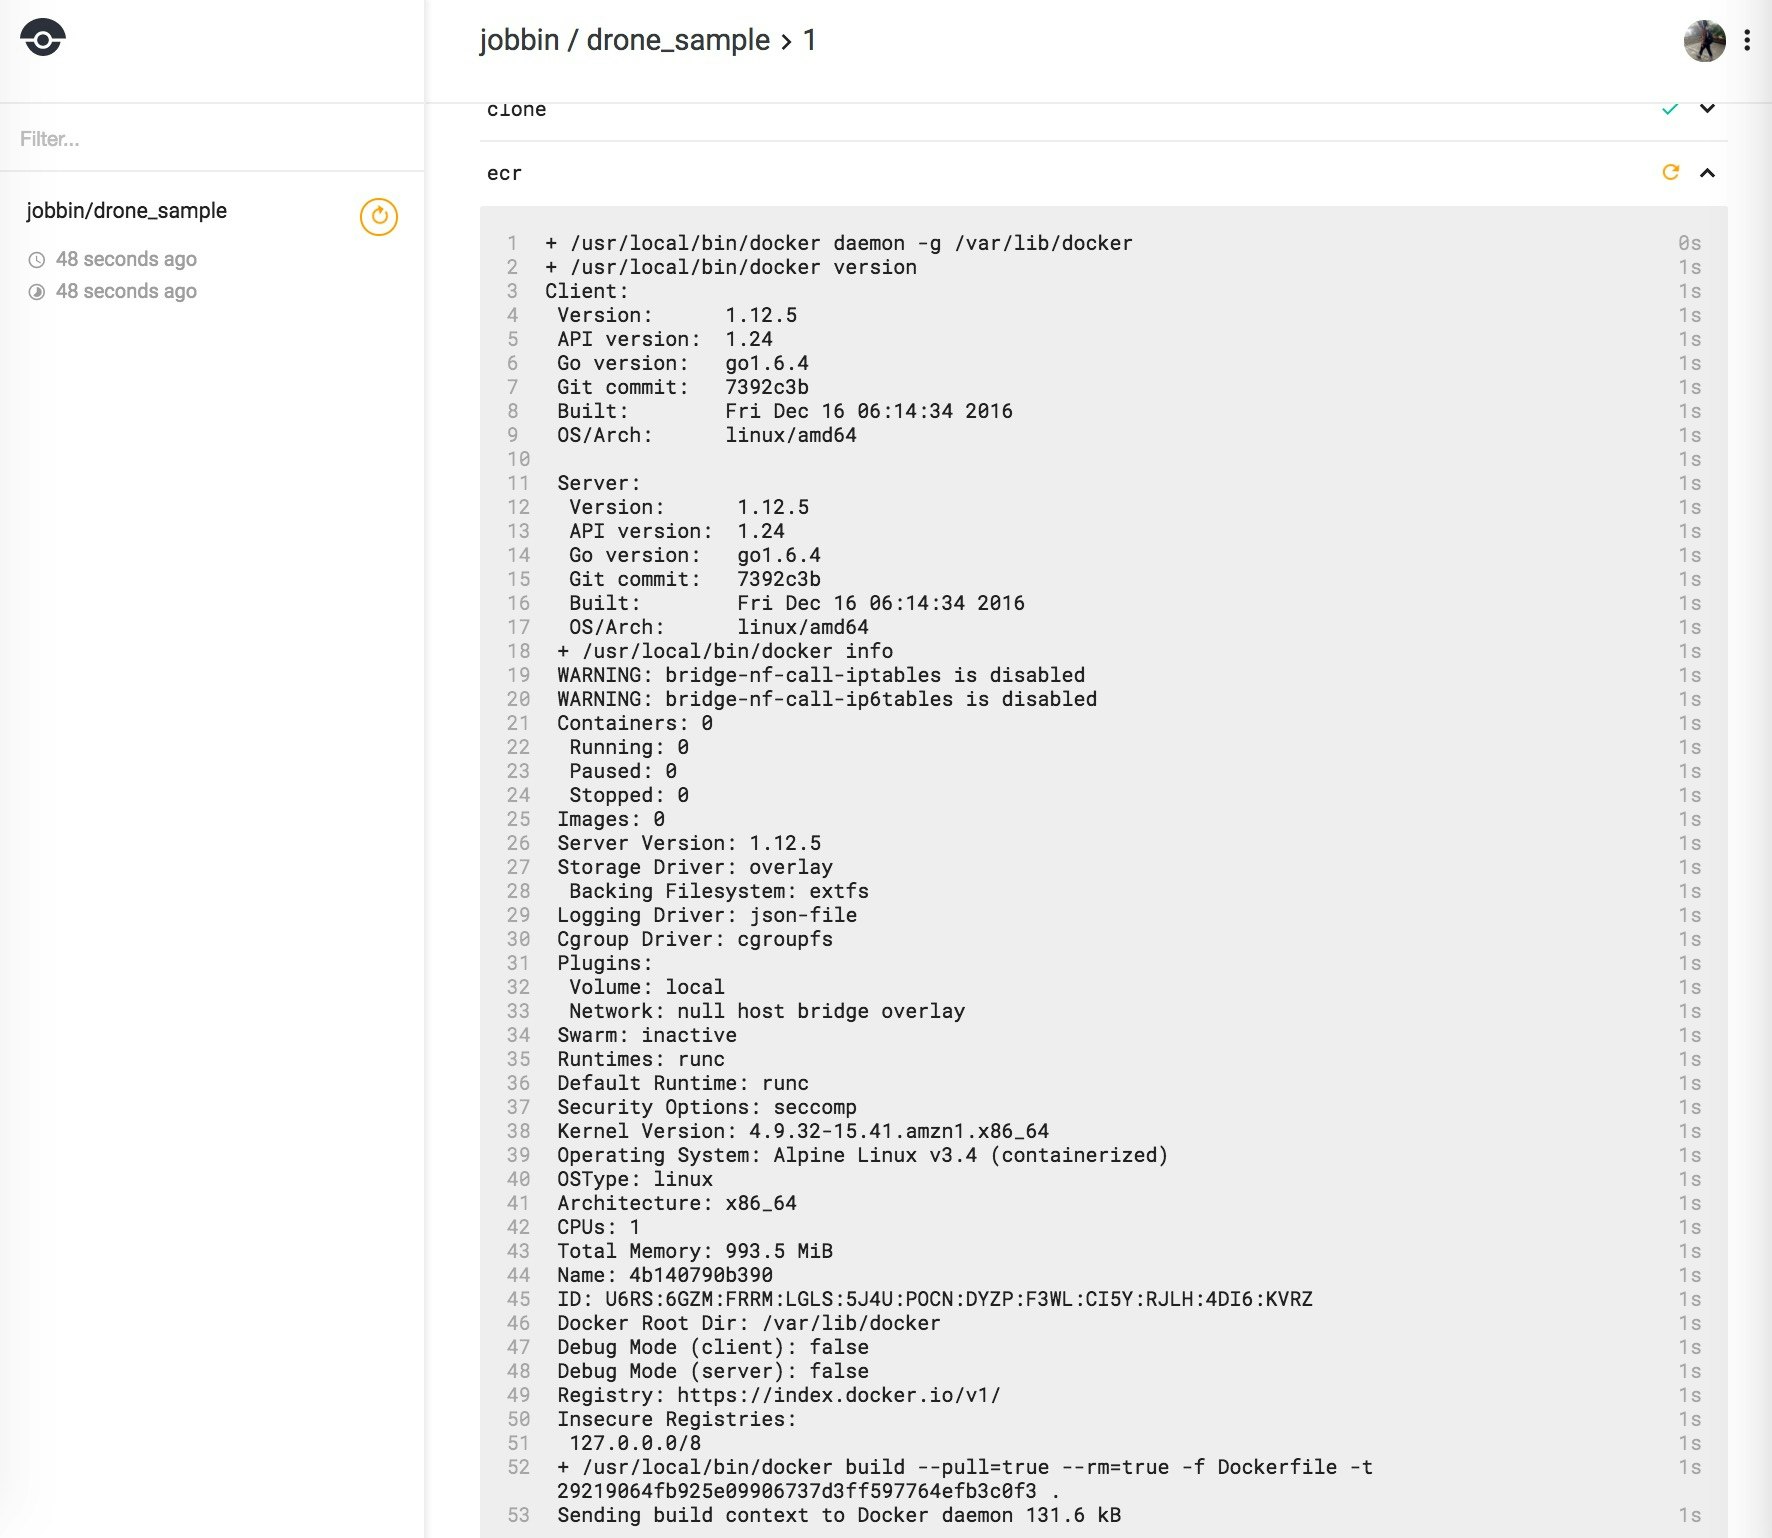The height and width of the screenshot is (1538, 1772).
Task: Click log line '+ /usr/local/bin/docker version'
Action: coord(731,267)
